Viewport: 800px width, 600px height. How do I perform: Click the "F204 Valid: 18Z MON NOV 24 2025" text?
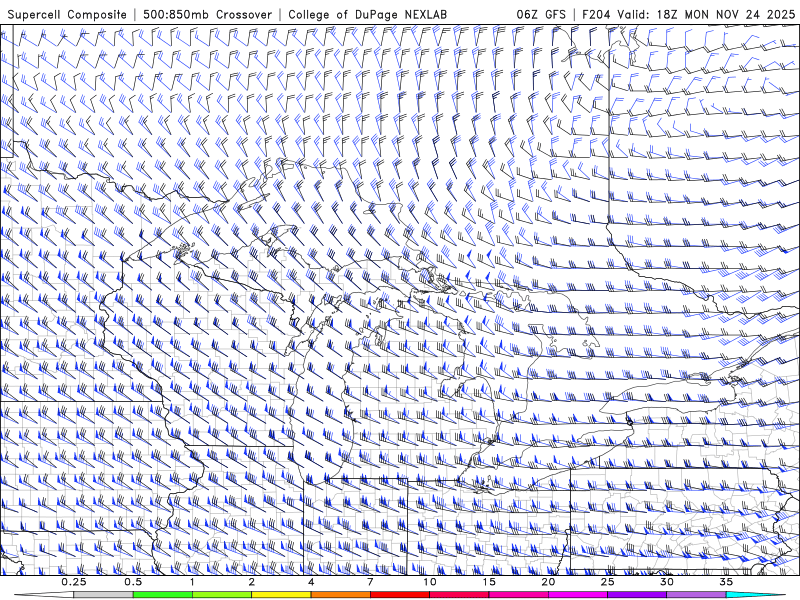(x=688, y=14)
